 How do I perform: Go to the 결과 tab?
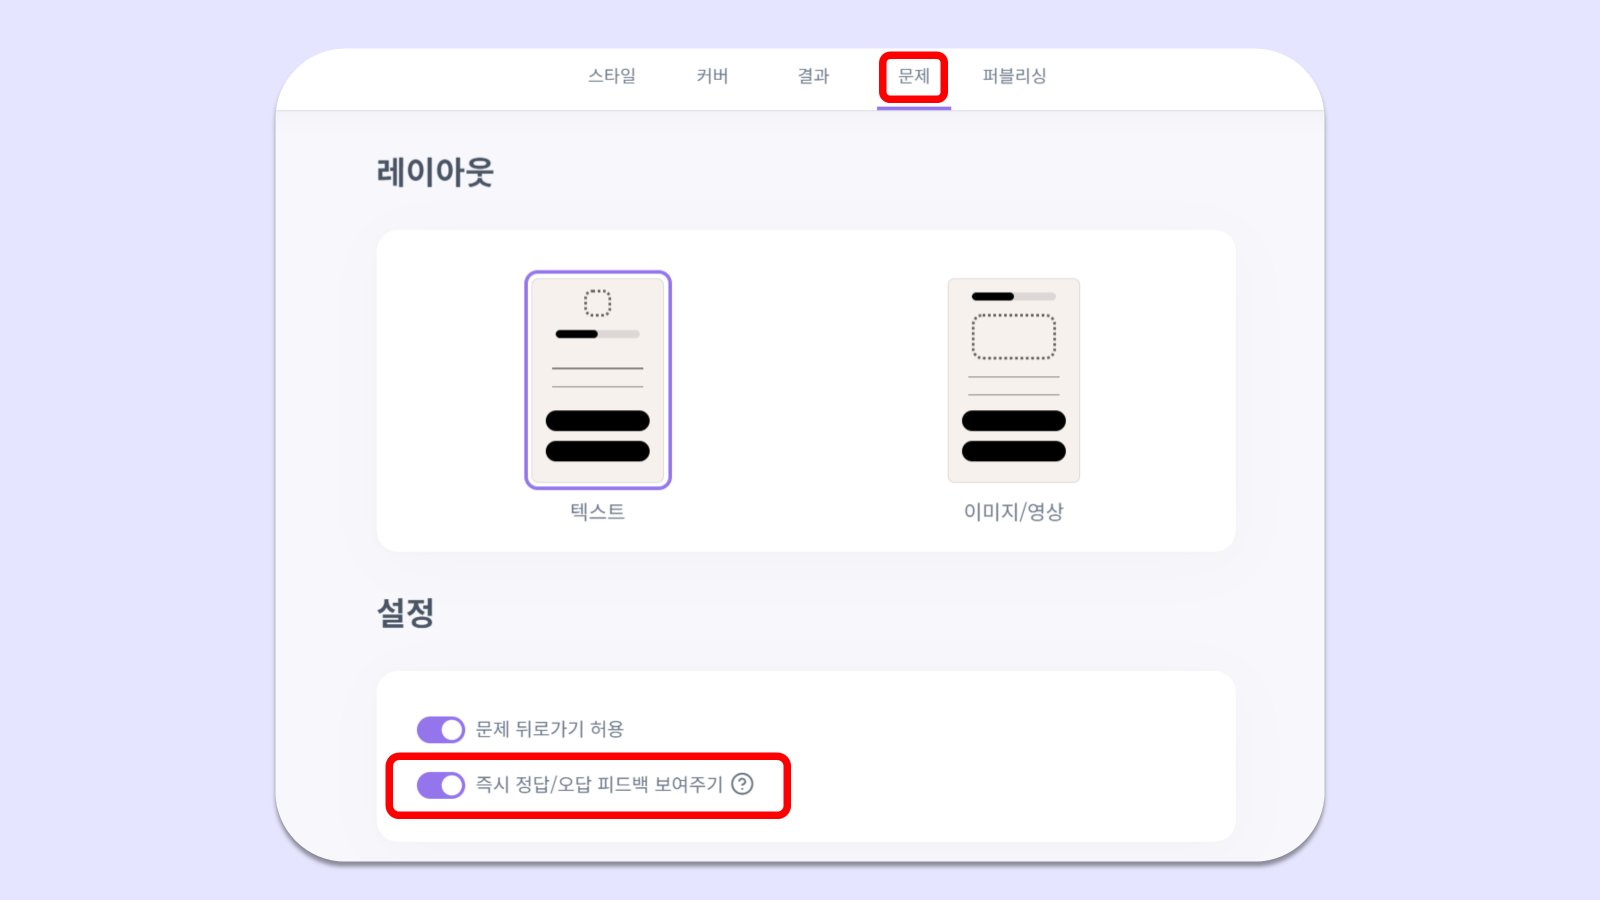click(813, 76)
